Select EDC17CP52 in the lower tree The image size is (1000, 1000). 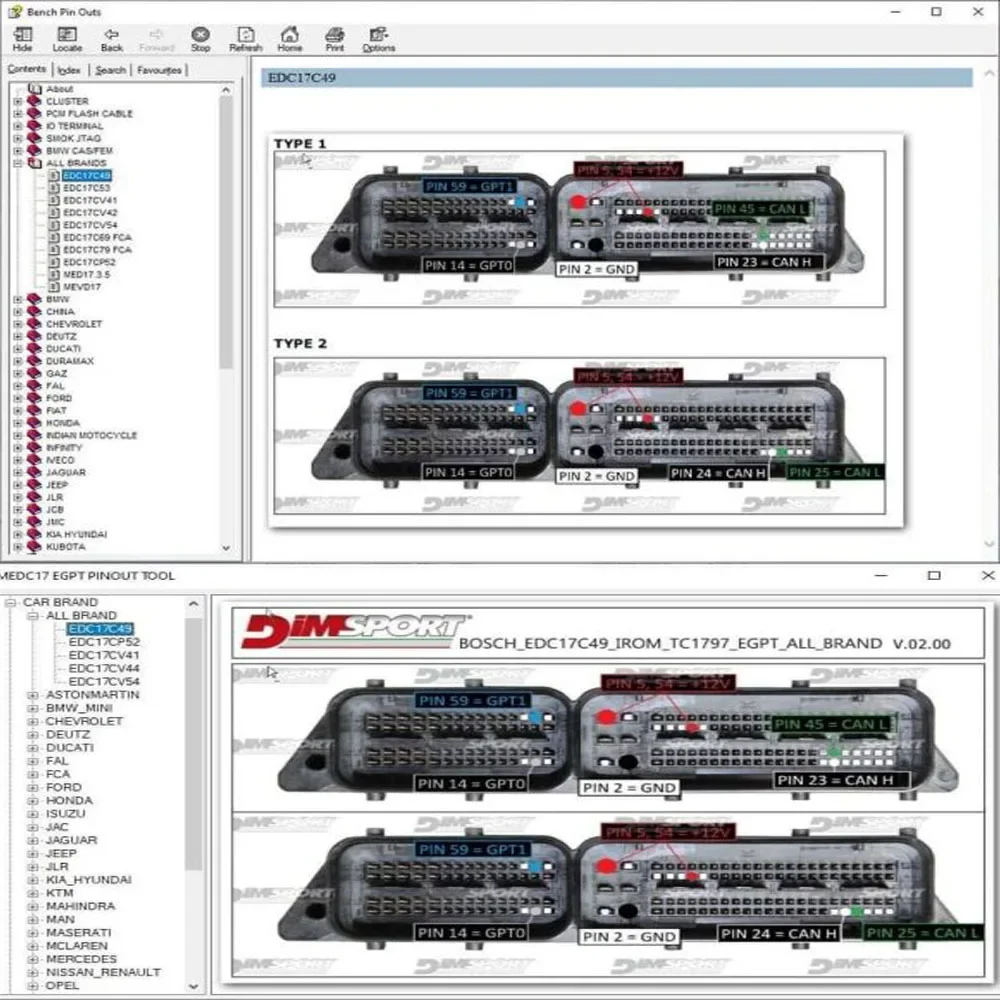[104, 642]
